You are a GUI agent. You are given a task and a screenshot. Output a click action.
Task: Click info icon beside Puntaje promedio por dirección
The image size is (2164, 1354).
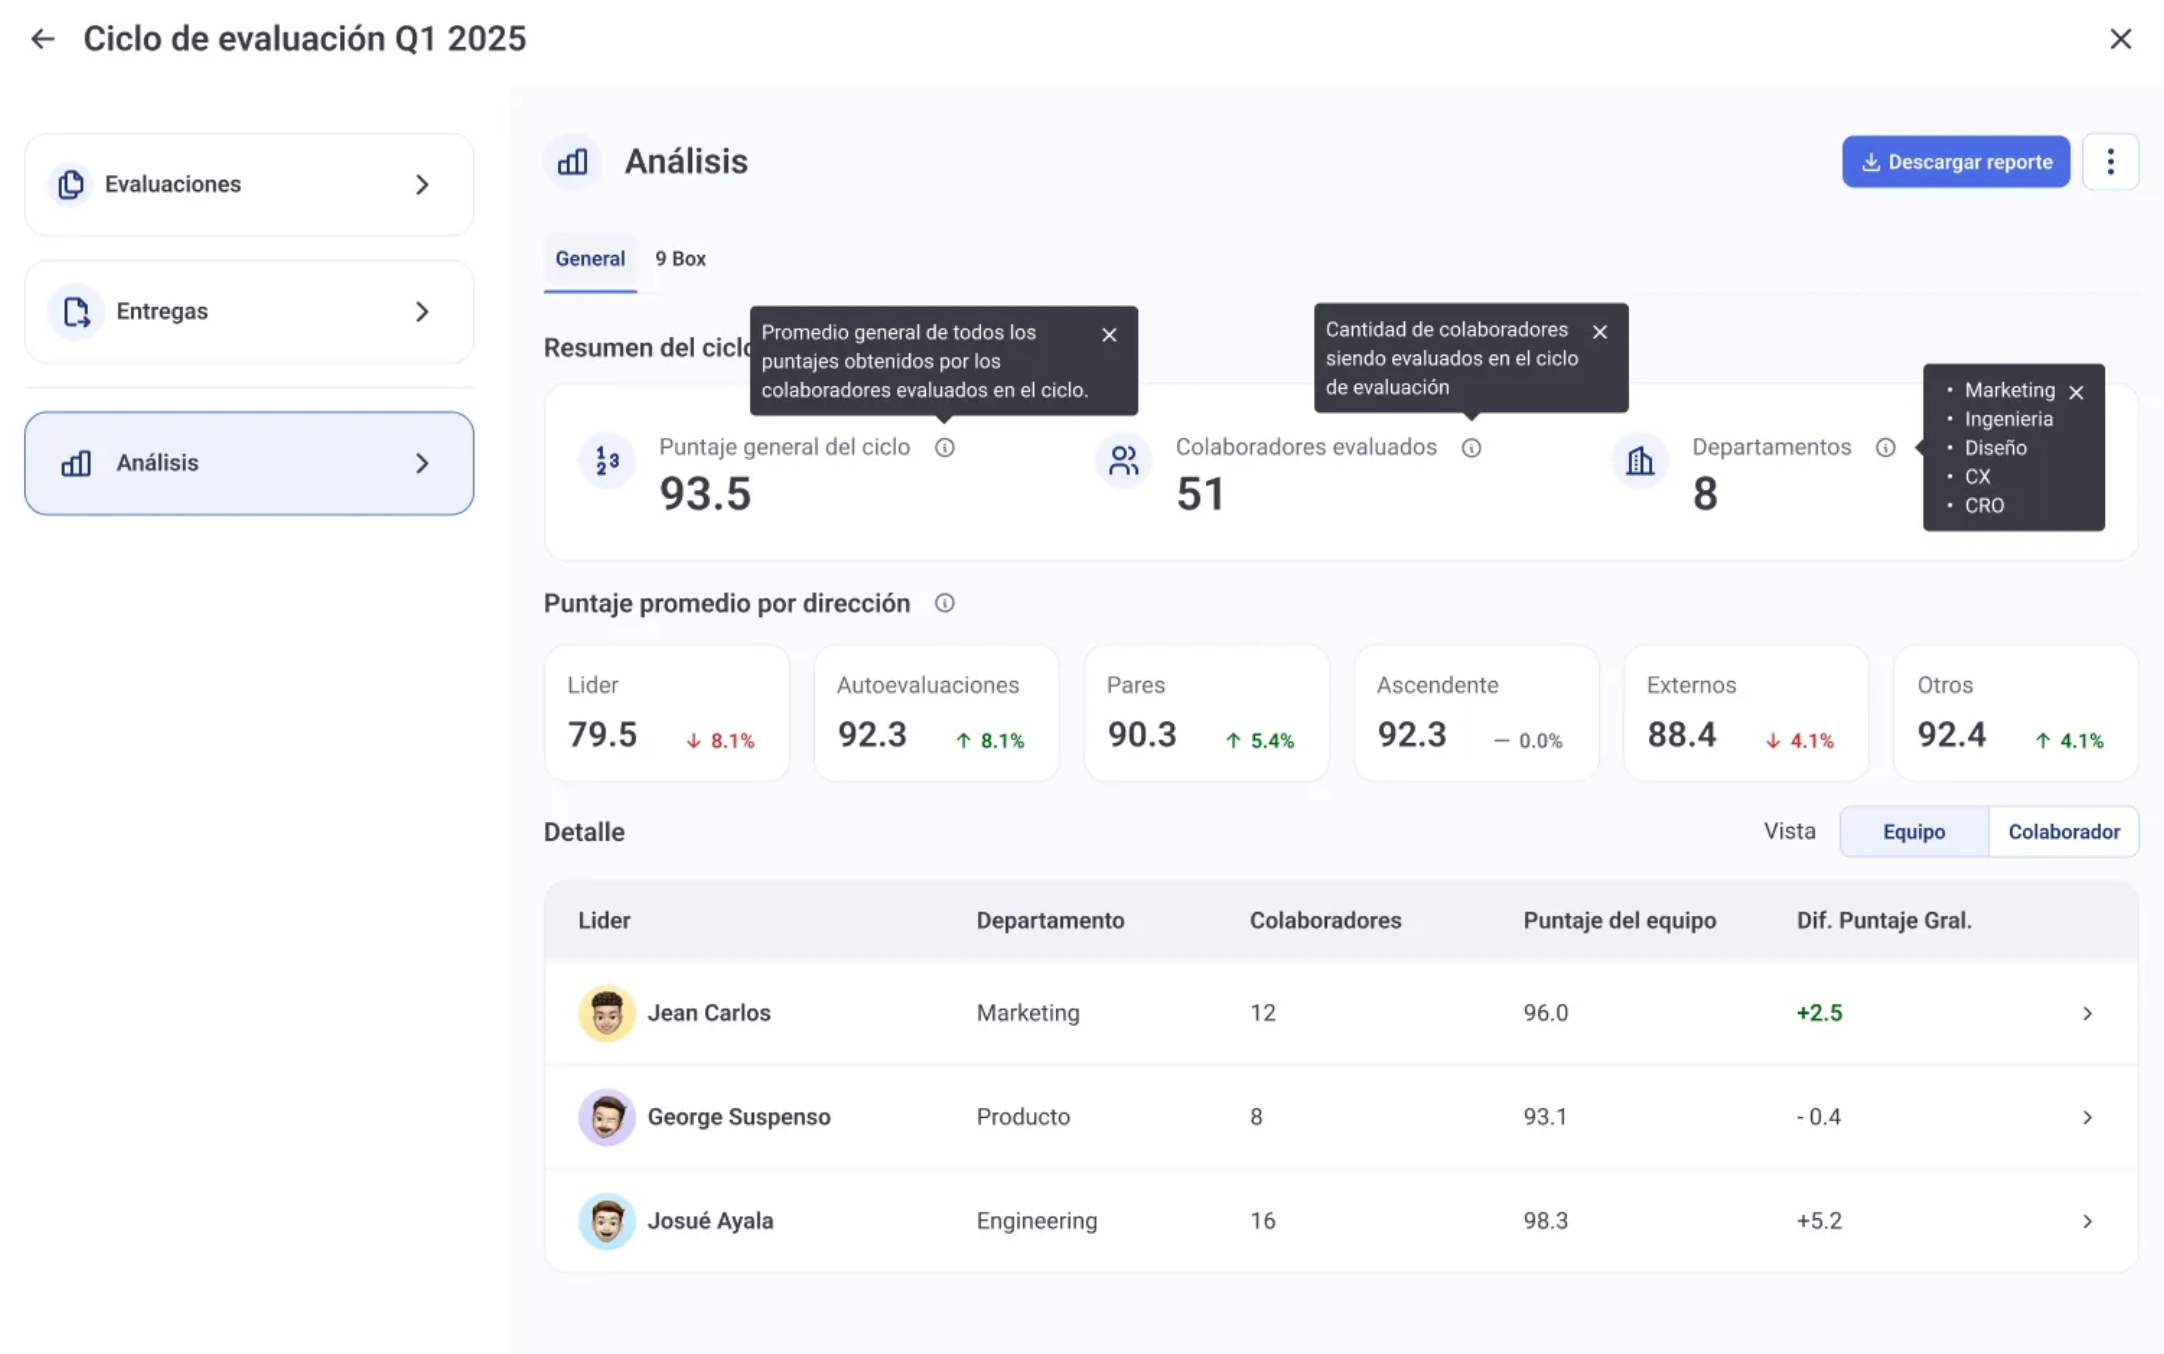(x=944, y=603)
